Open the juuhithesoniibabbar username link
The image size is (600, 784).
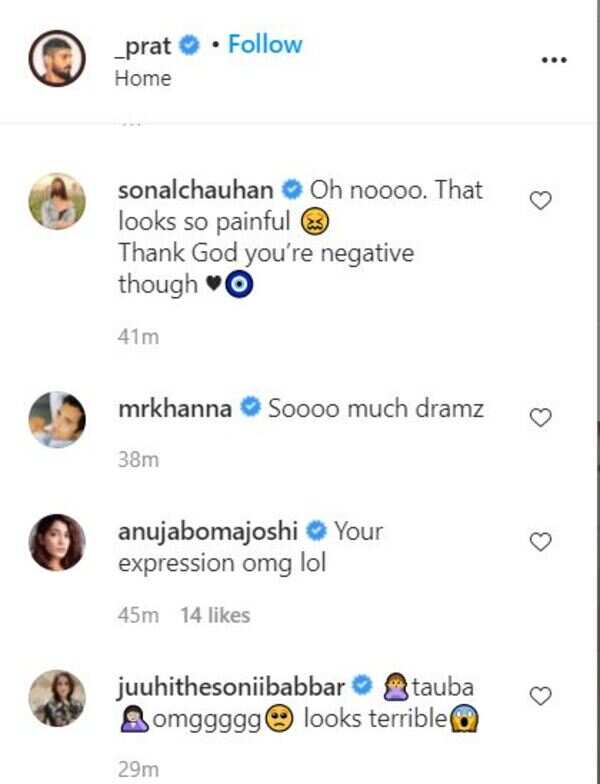tap(231, 687)
